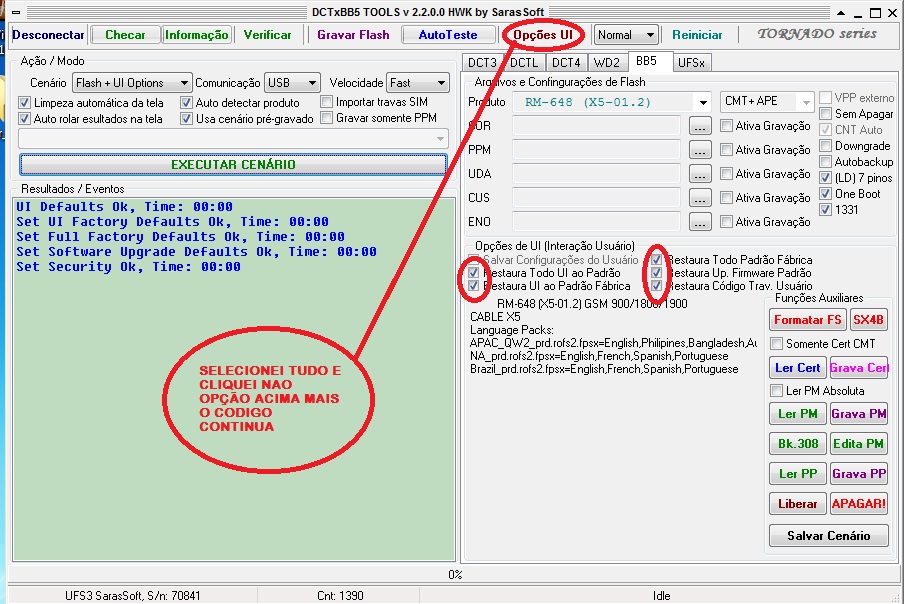Browse for the CUS file
The height and width of the screenshot is (604, 904).
click(700, 198)
